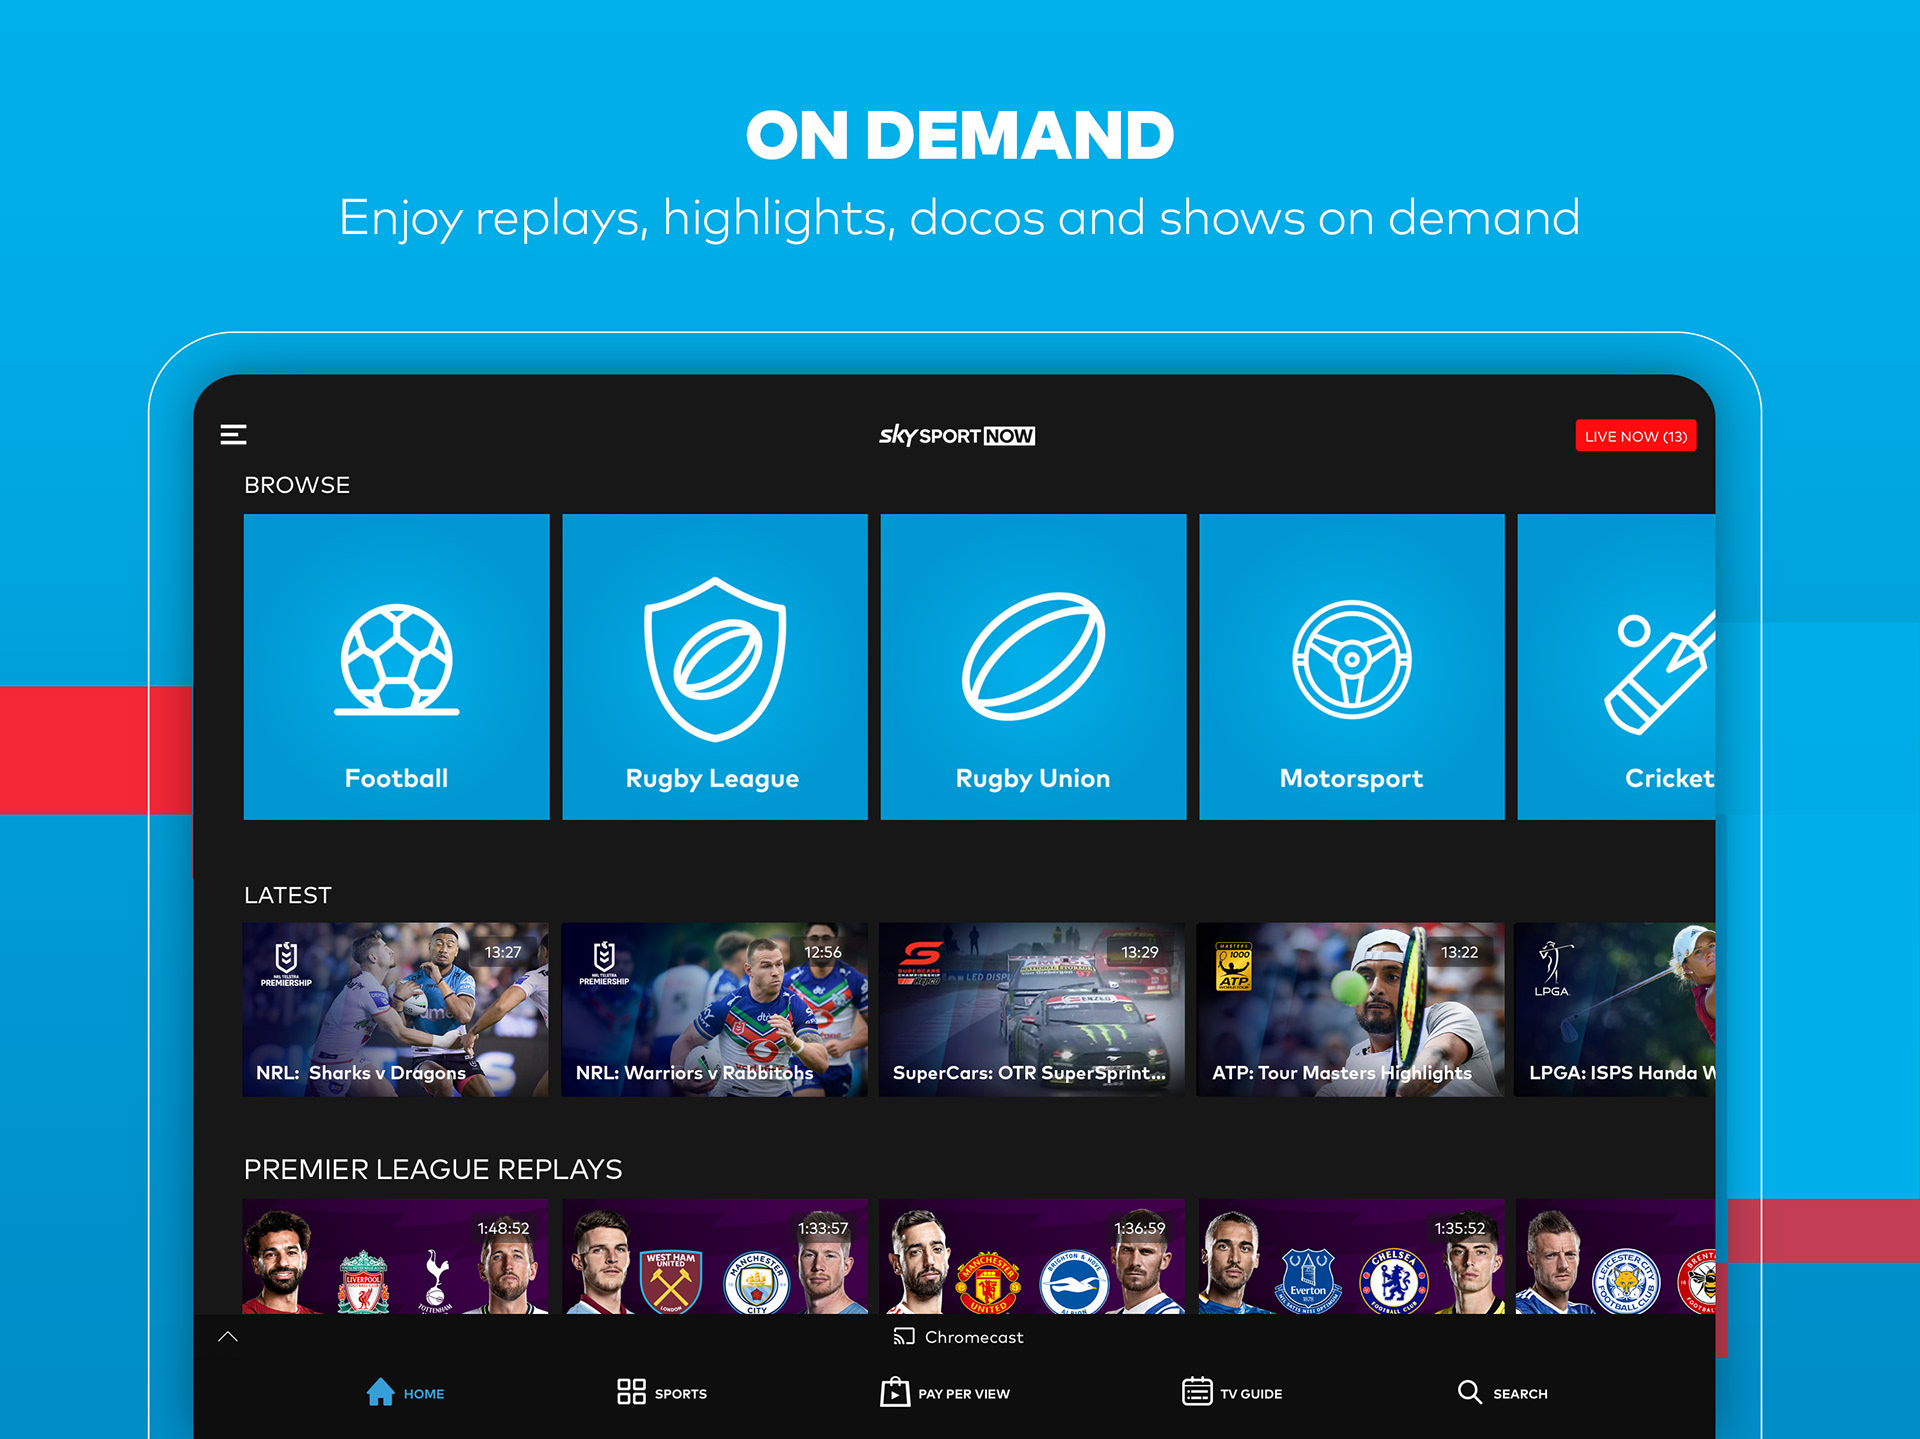Play ATP: Tour Masters Highlights video
The image size is (1920, 1439).
click(x=1350, y=1009)
